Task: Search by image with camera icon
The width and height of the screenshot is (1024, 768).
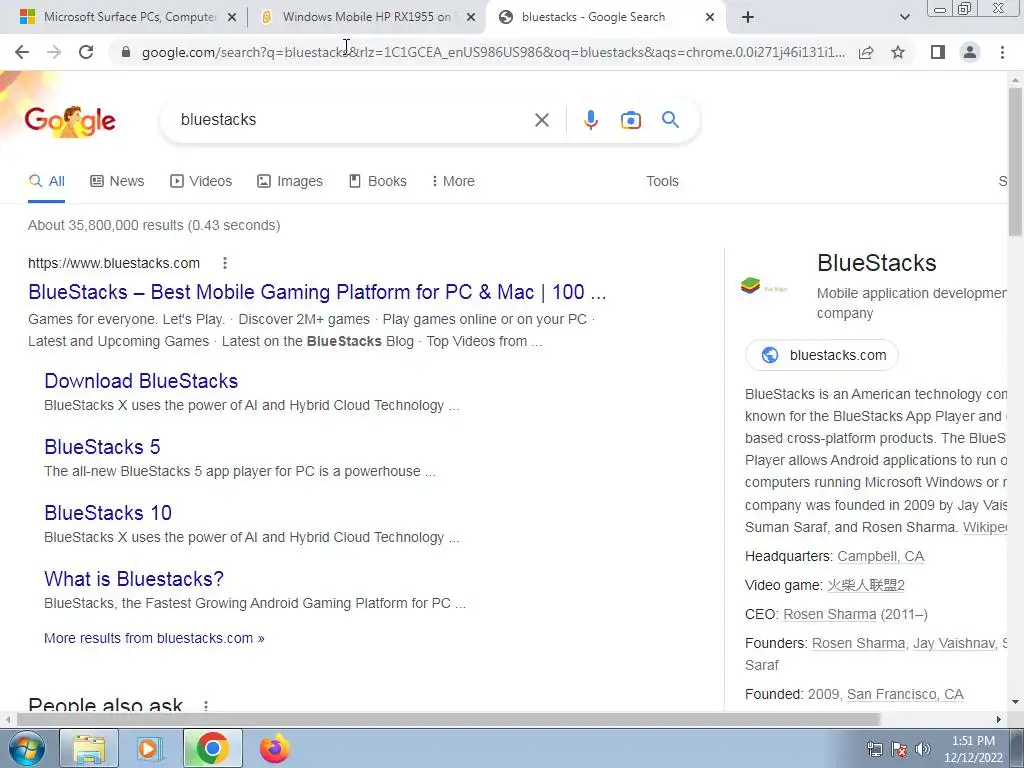Action: [630, 120]
